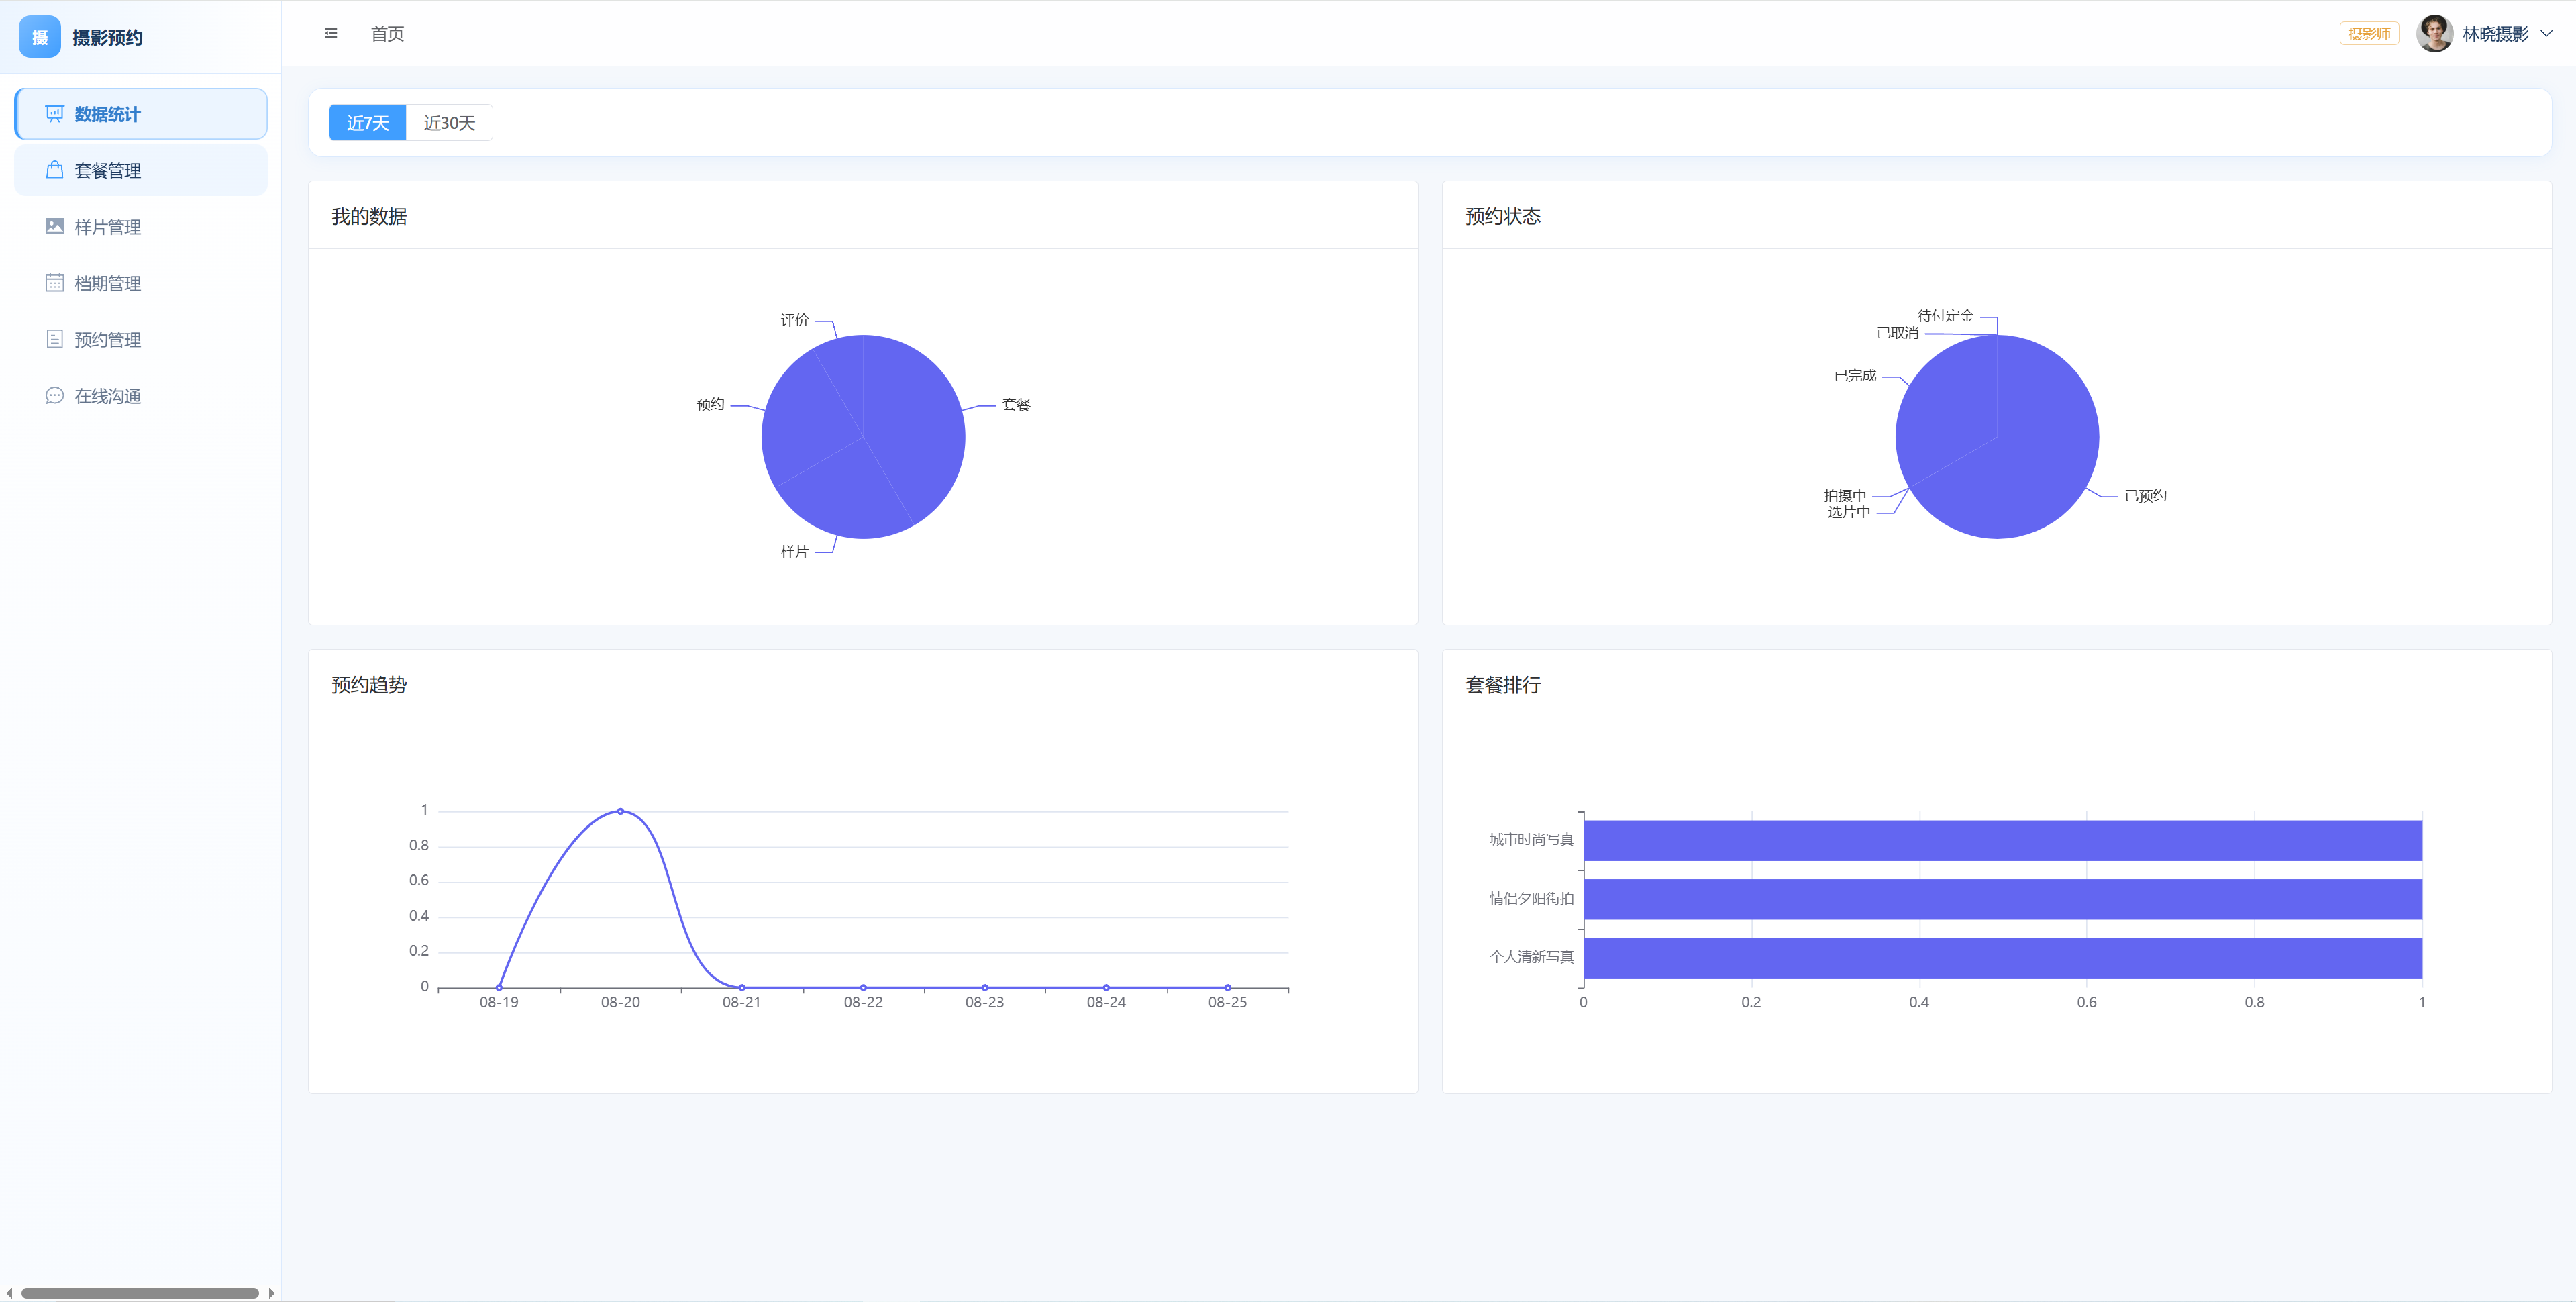Click the 城市时尚写真 axis label
Viewport: 2576px width, 1302px height.
[x=1531, y=840]
